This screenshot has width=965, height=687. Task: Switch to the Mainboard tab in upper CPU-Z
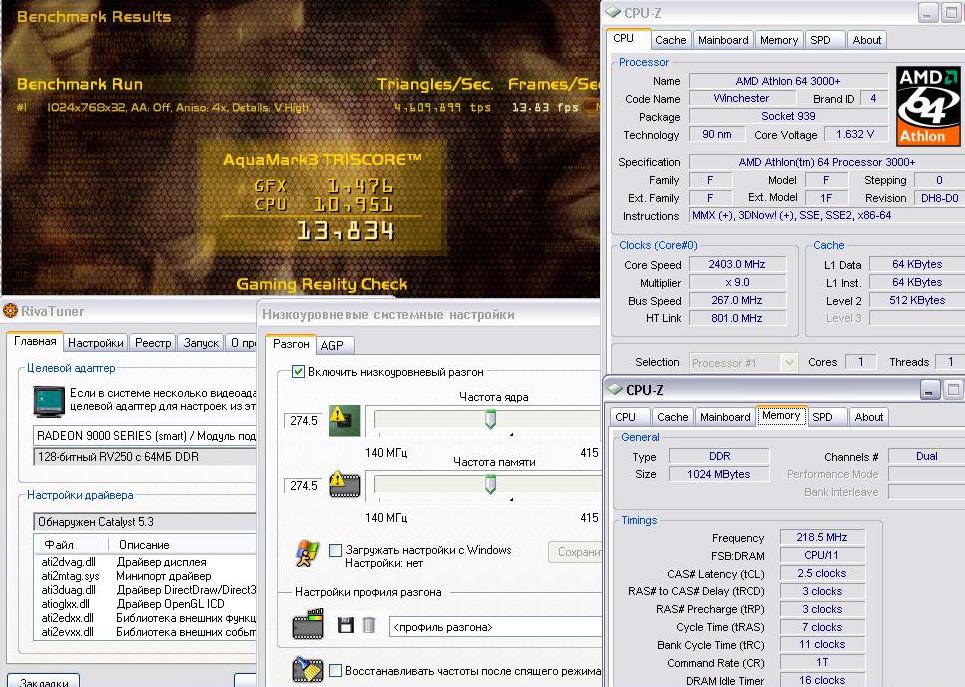point(723,40)
